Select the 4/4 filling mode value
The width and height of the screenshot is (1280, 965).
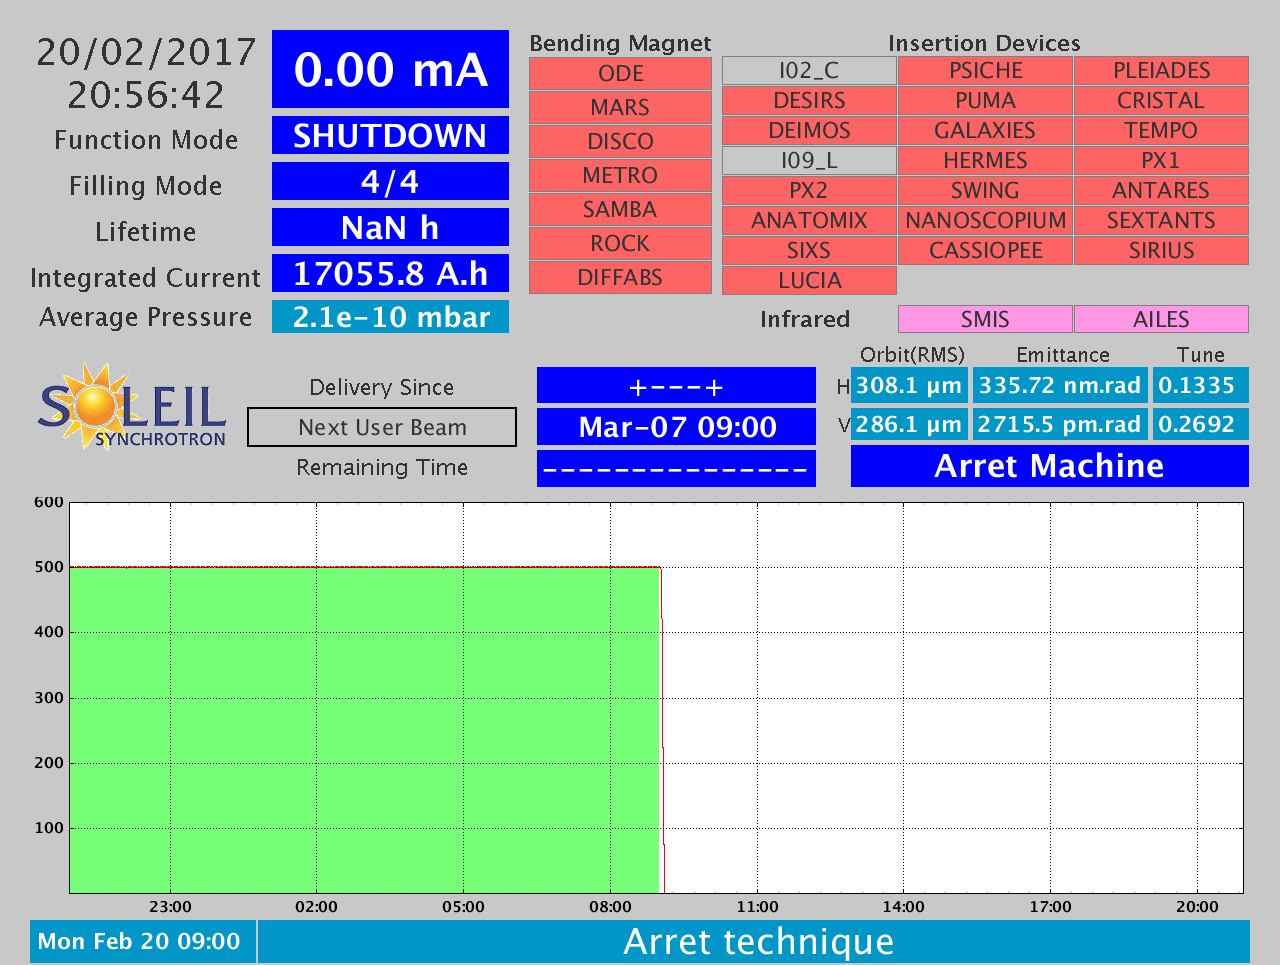[390, 181]
